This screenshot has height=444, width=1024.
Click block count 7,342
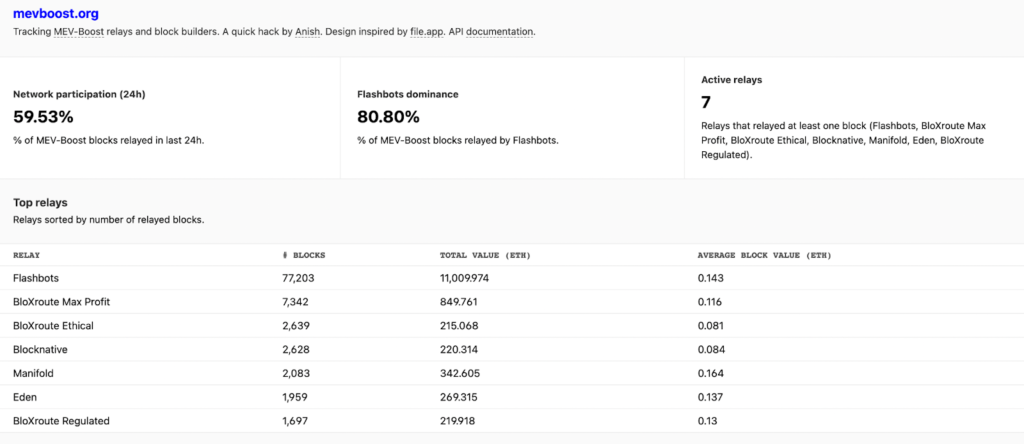295,302
